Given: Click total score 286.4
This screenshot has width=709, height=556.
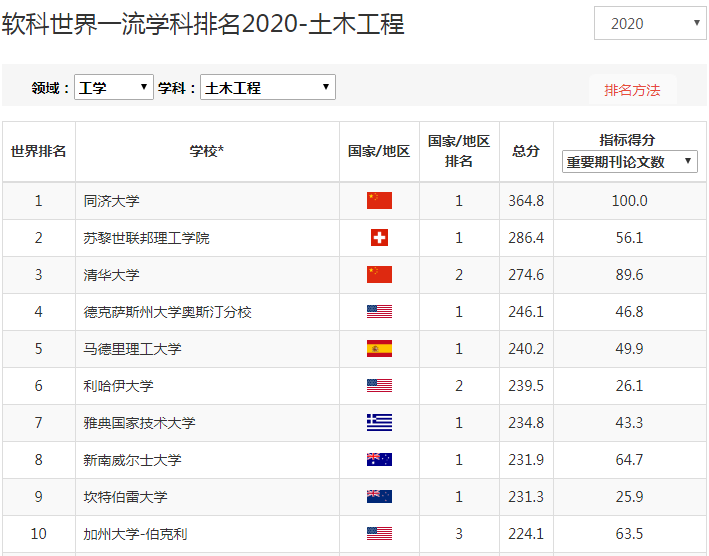Looking at the screenshot, I should click(x=526, y=238).
